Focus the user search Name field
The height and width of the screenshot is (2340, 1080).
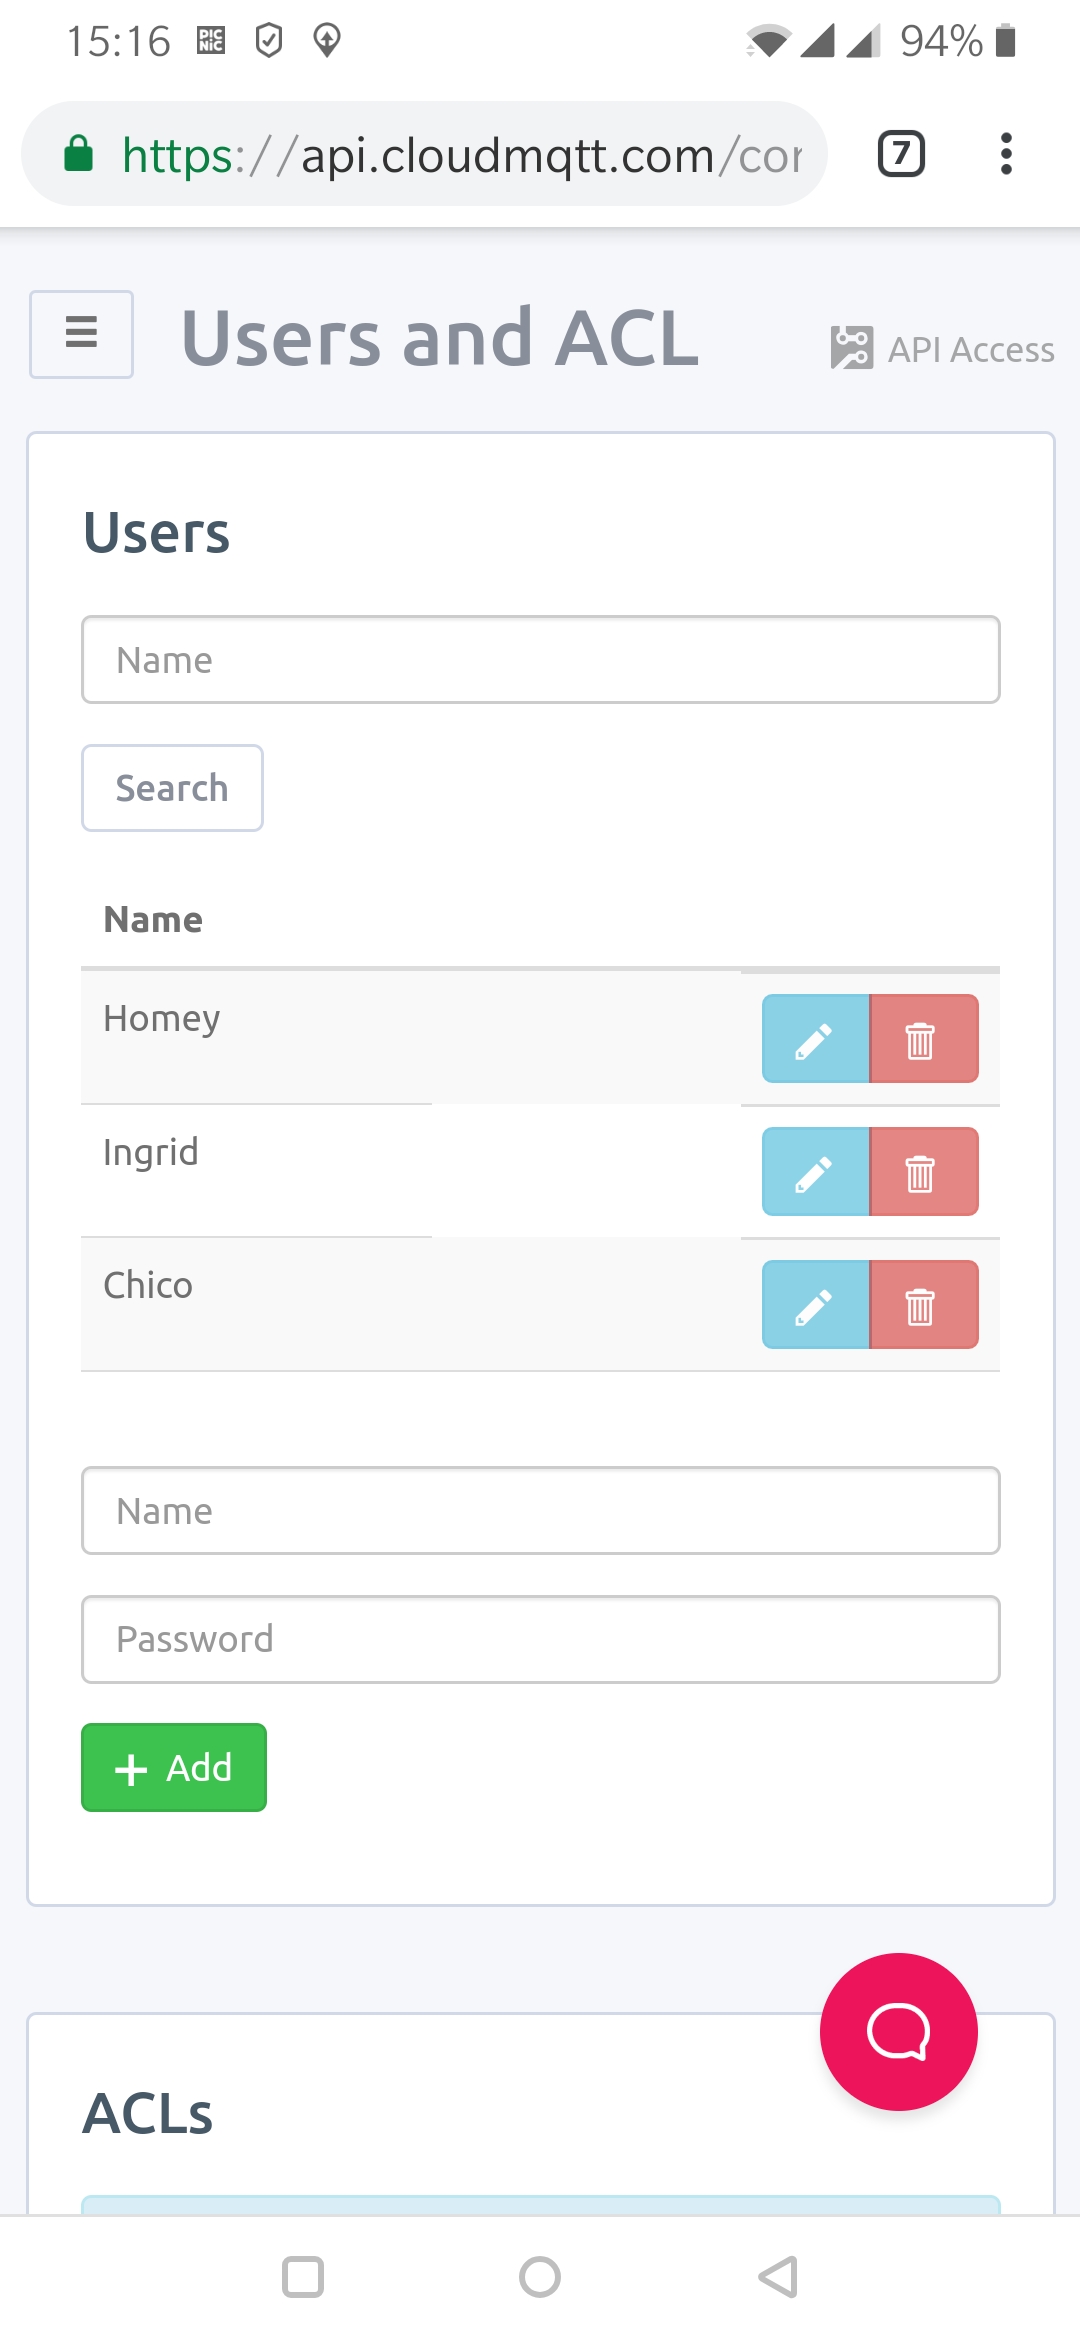click(x=540, y=660)
